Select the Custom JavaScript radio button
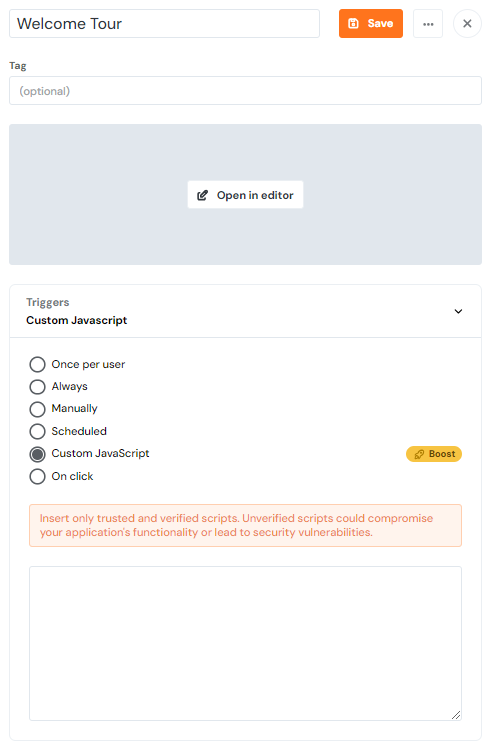Viewport: 489px width, 746px height. coord(38,454)
